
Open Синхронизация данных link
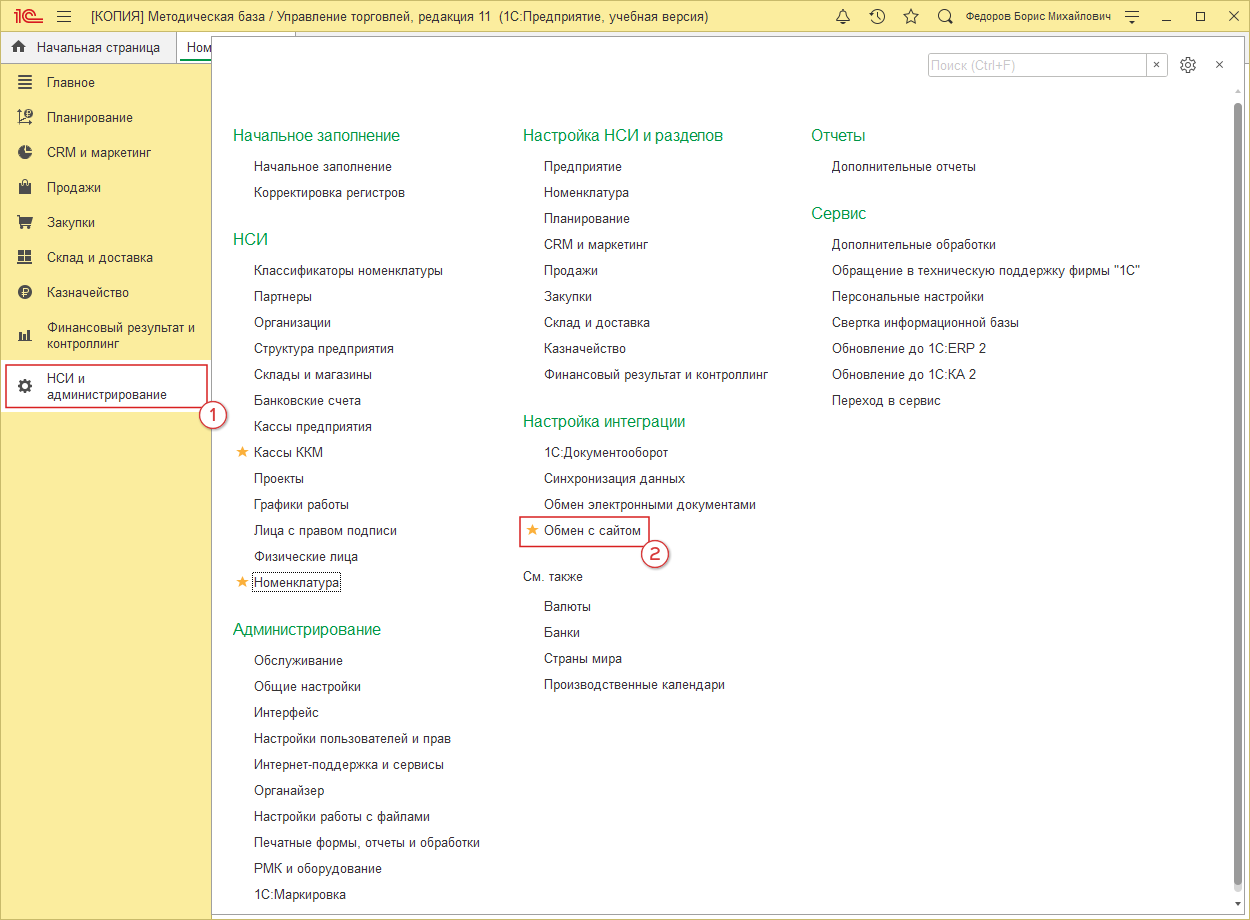(614, 478)
